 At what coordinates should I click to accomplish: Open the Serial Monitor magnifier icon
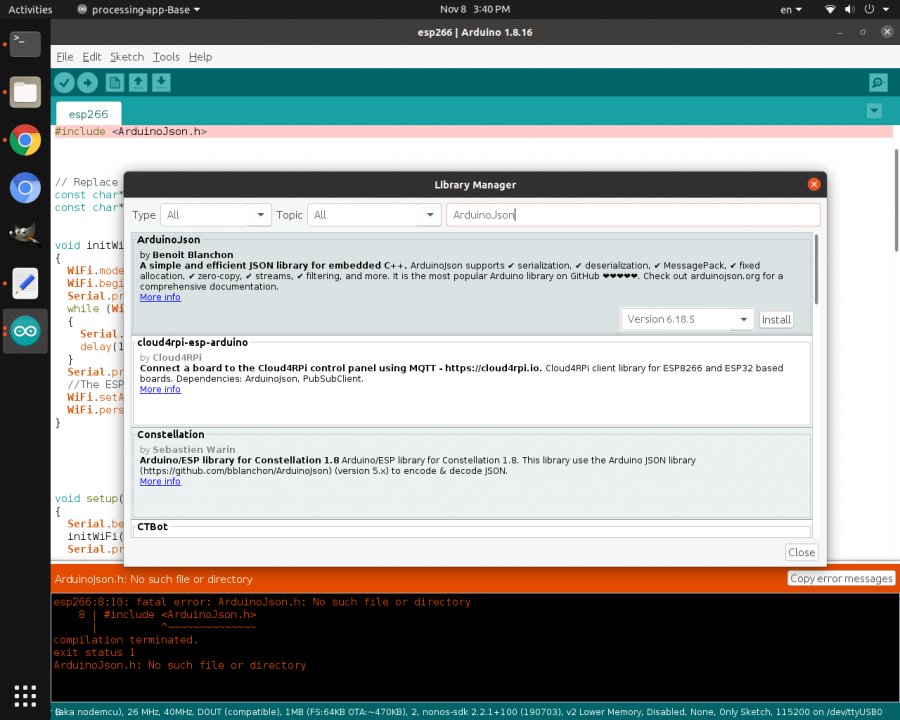[878, 83]
